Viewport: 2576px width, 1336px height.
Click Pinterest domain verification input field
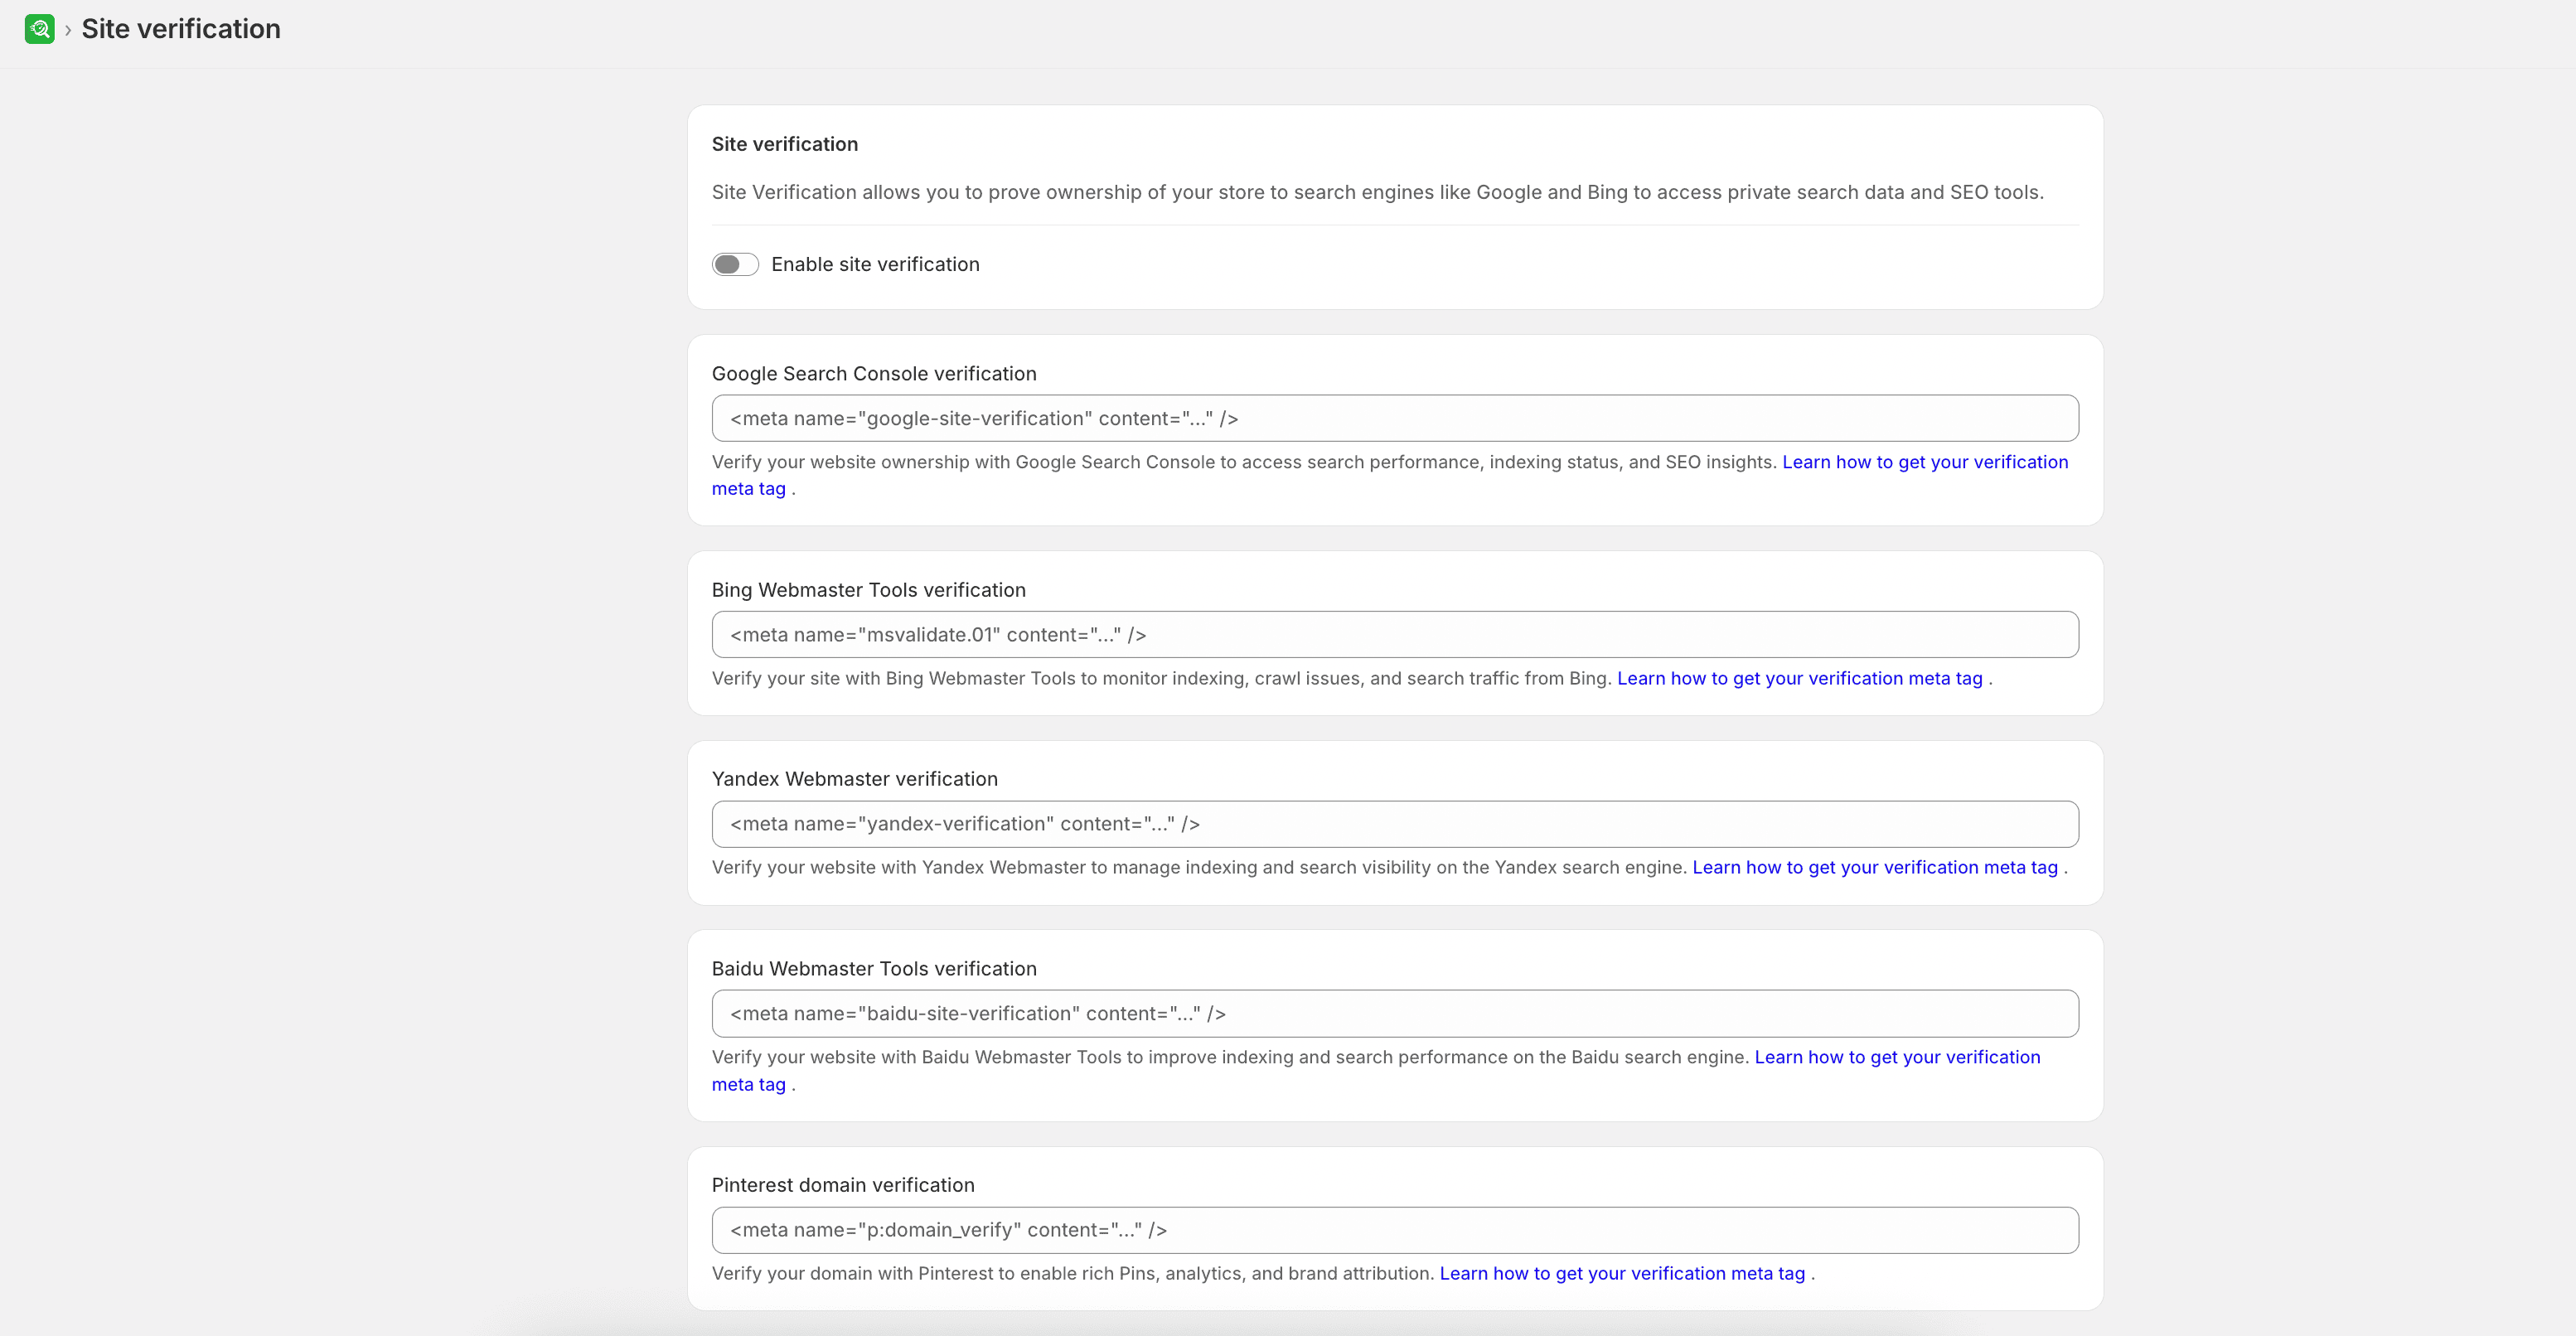(1395, 1230)
